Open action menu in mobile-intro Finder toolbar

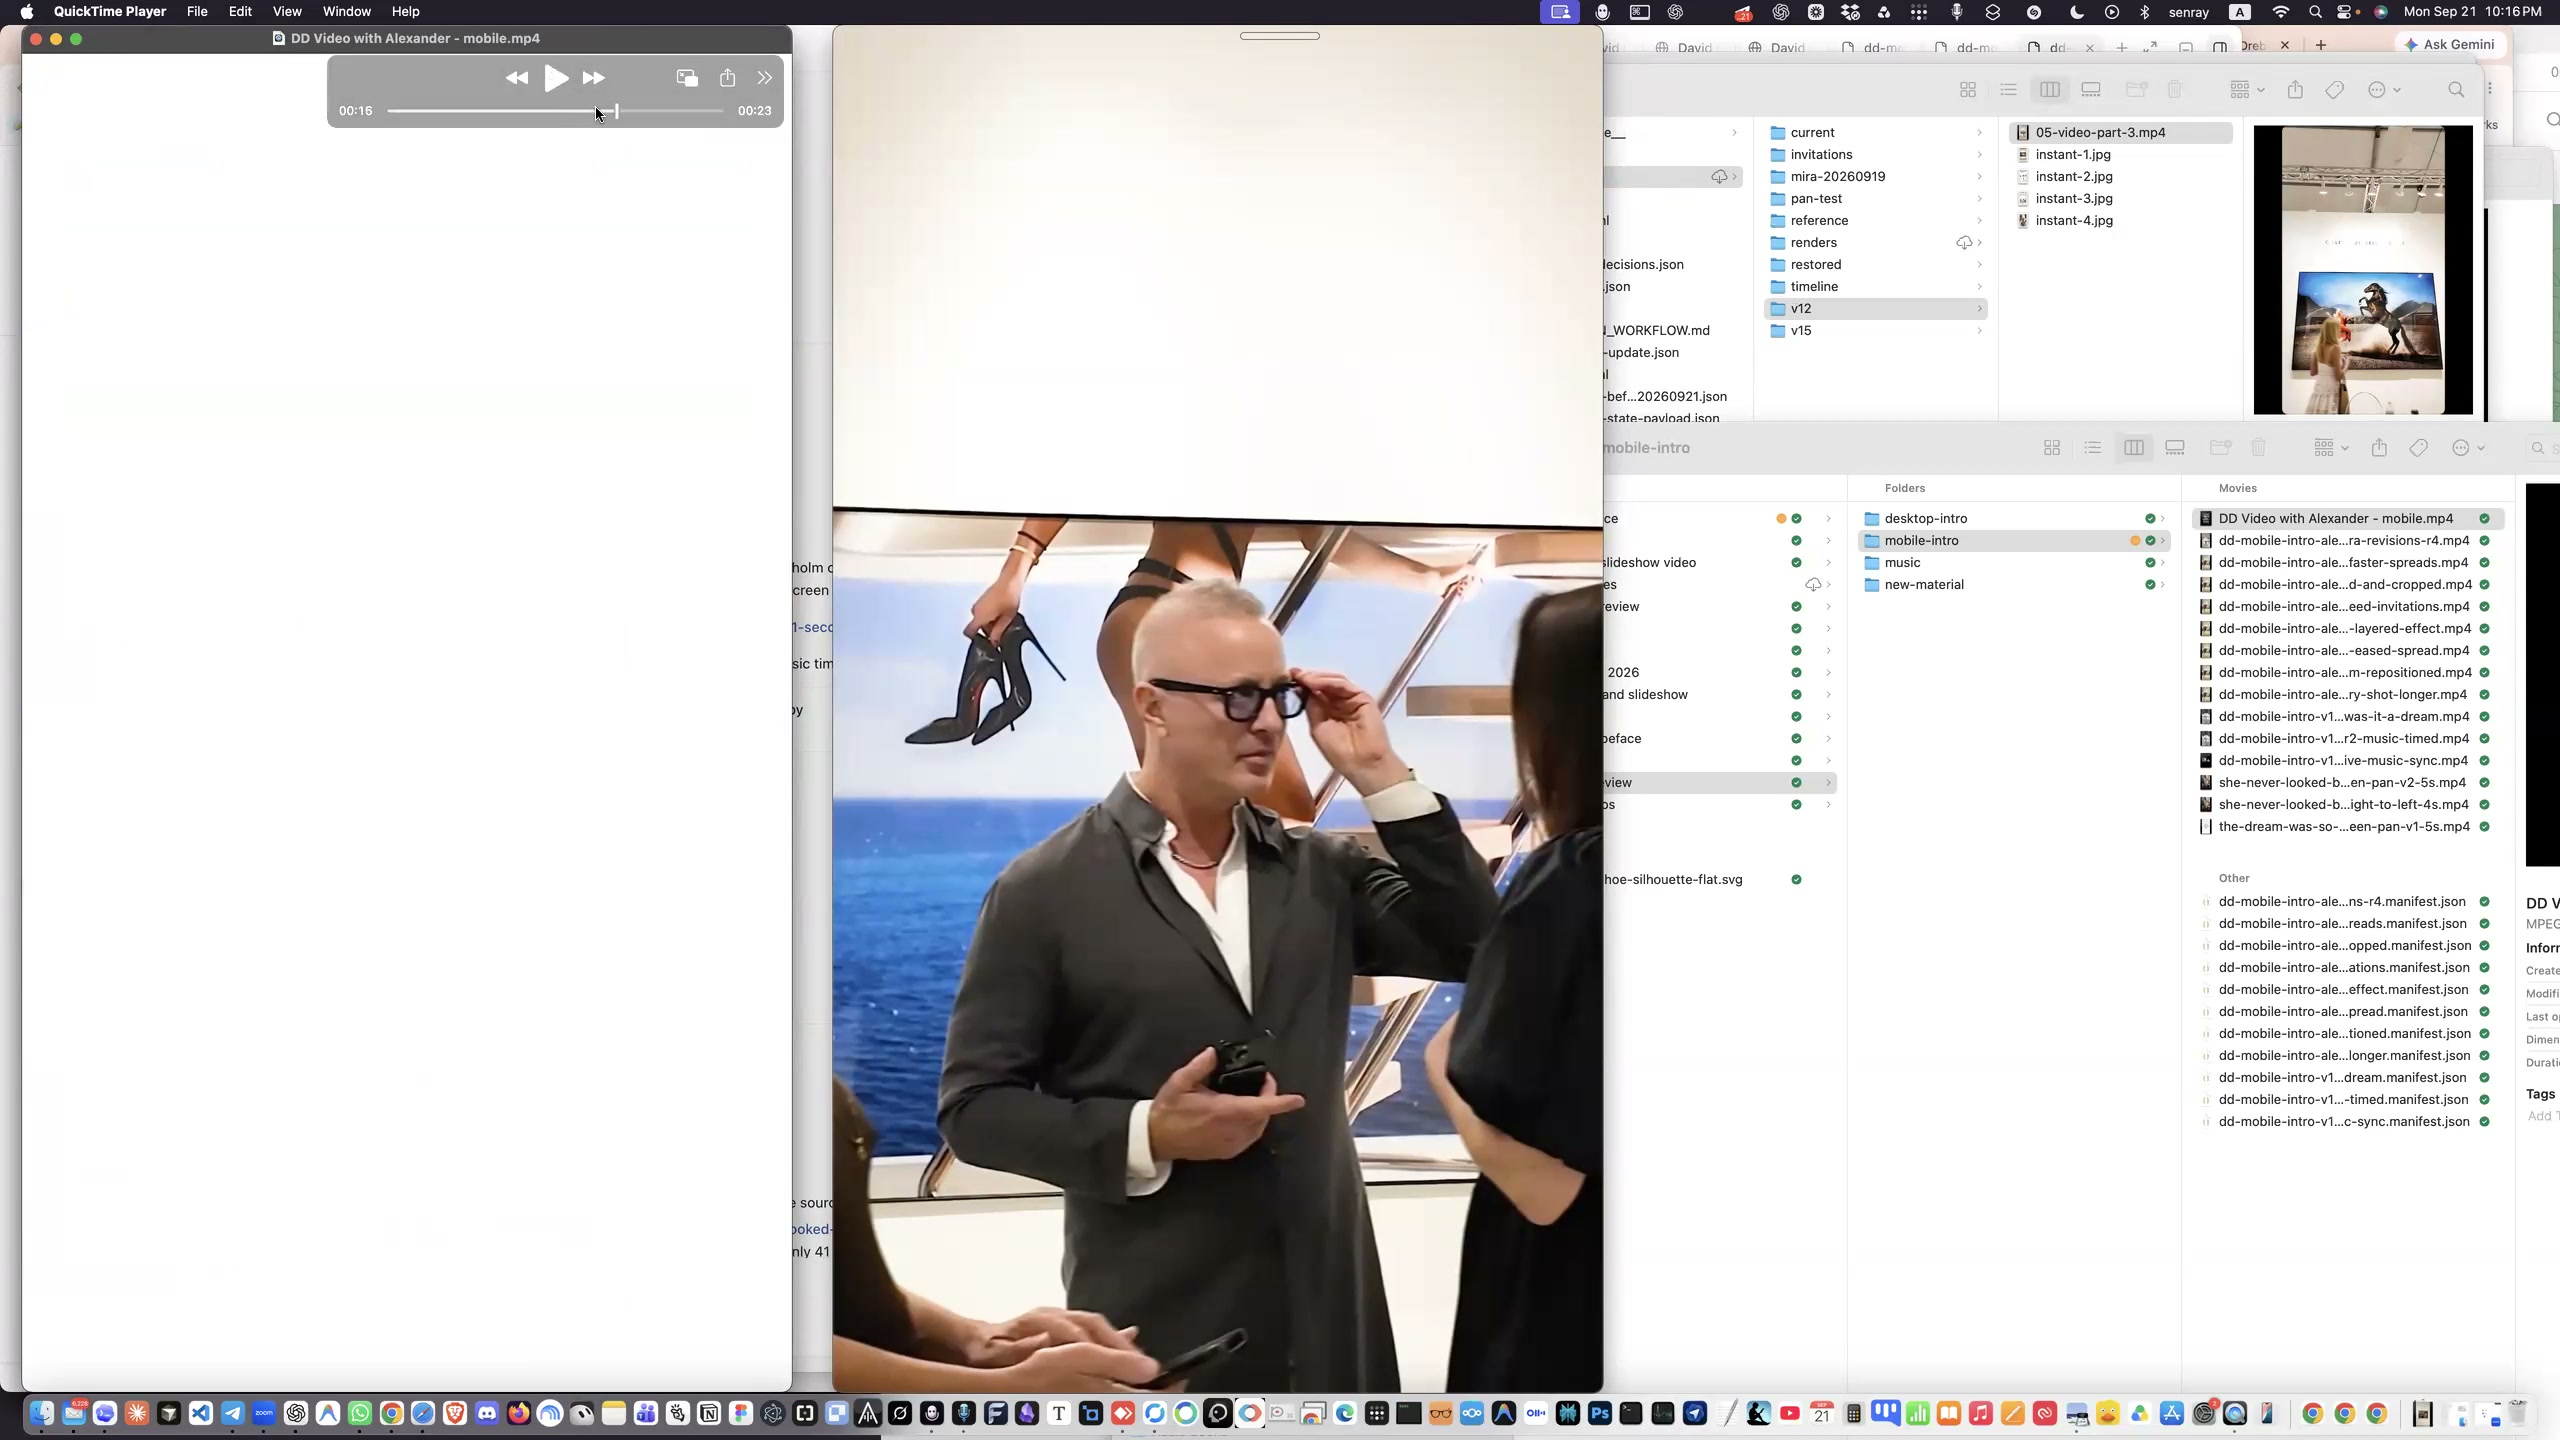point(2469,448)
